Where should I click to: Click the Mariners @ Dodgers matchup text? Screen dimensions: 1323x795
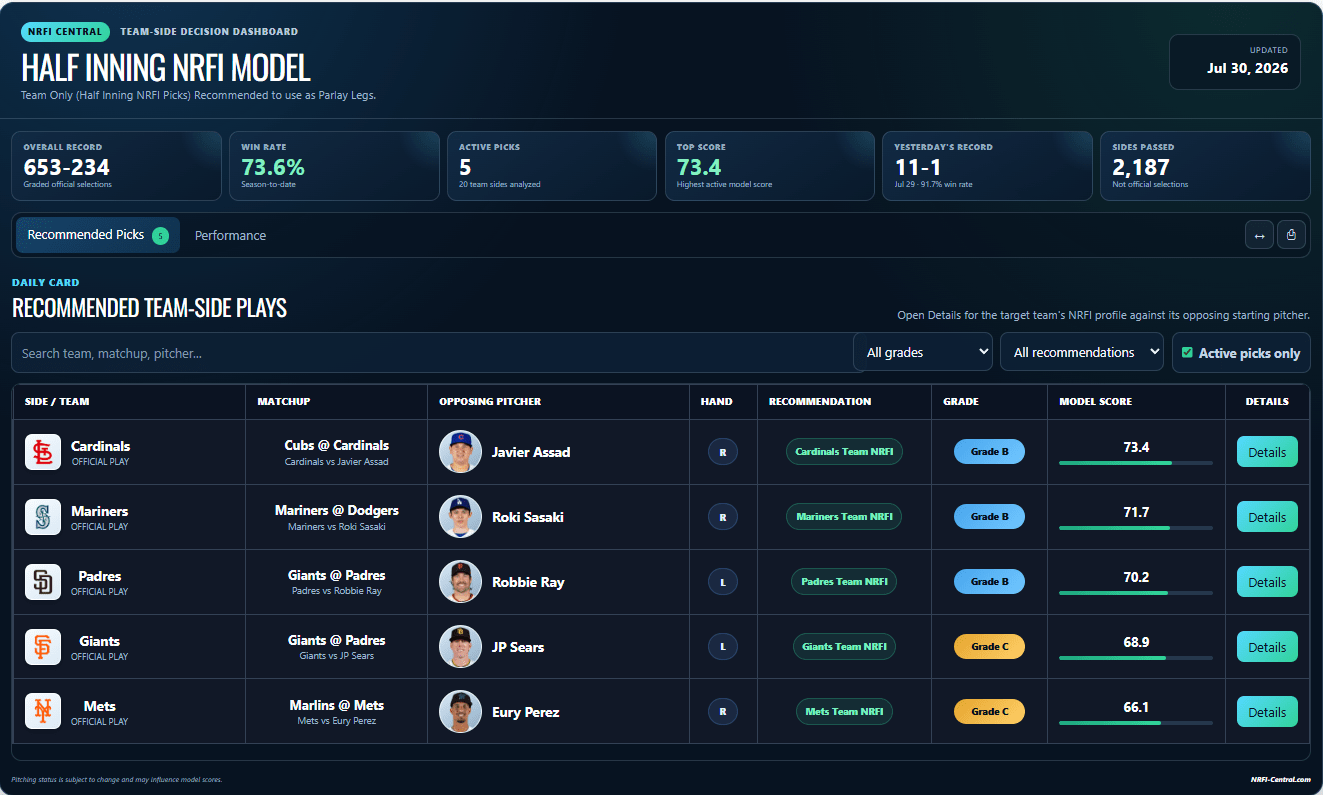click(337, 510)
